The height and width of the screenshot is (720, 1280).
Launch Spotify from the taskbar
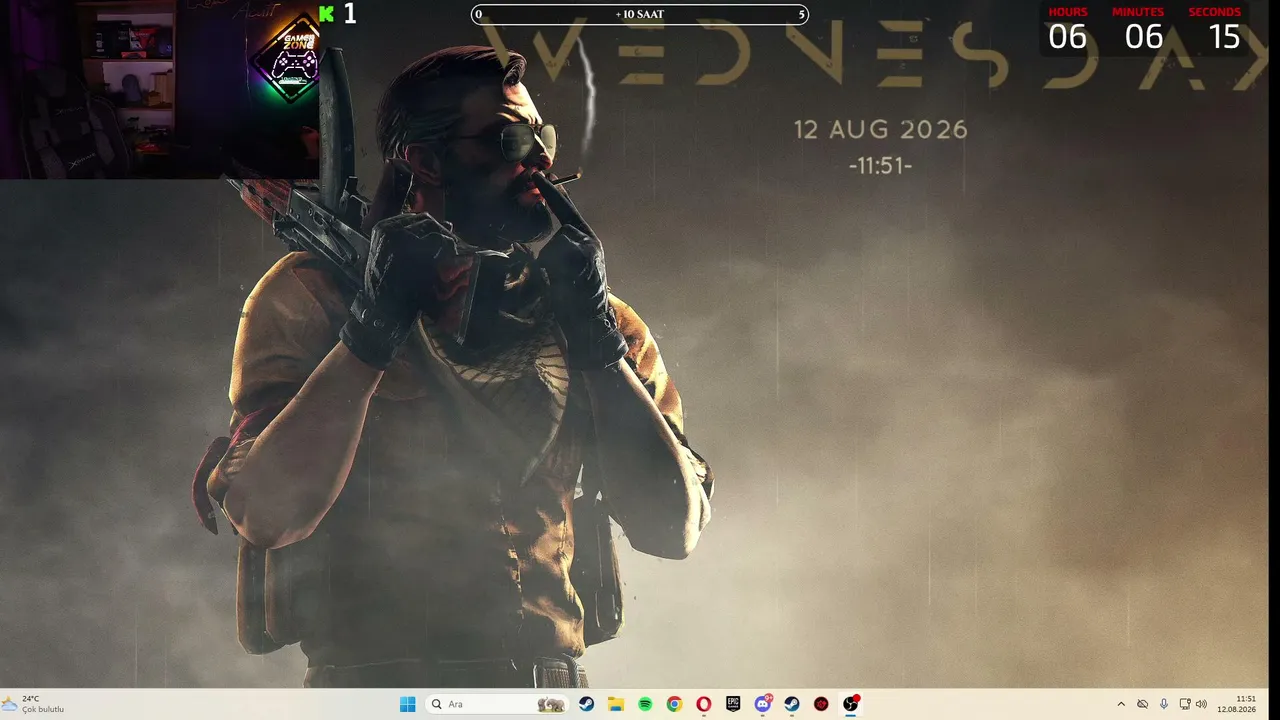pos(645,704)
